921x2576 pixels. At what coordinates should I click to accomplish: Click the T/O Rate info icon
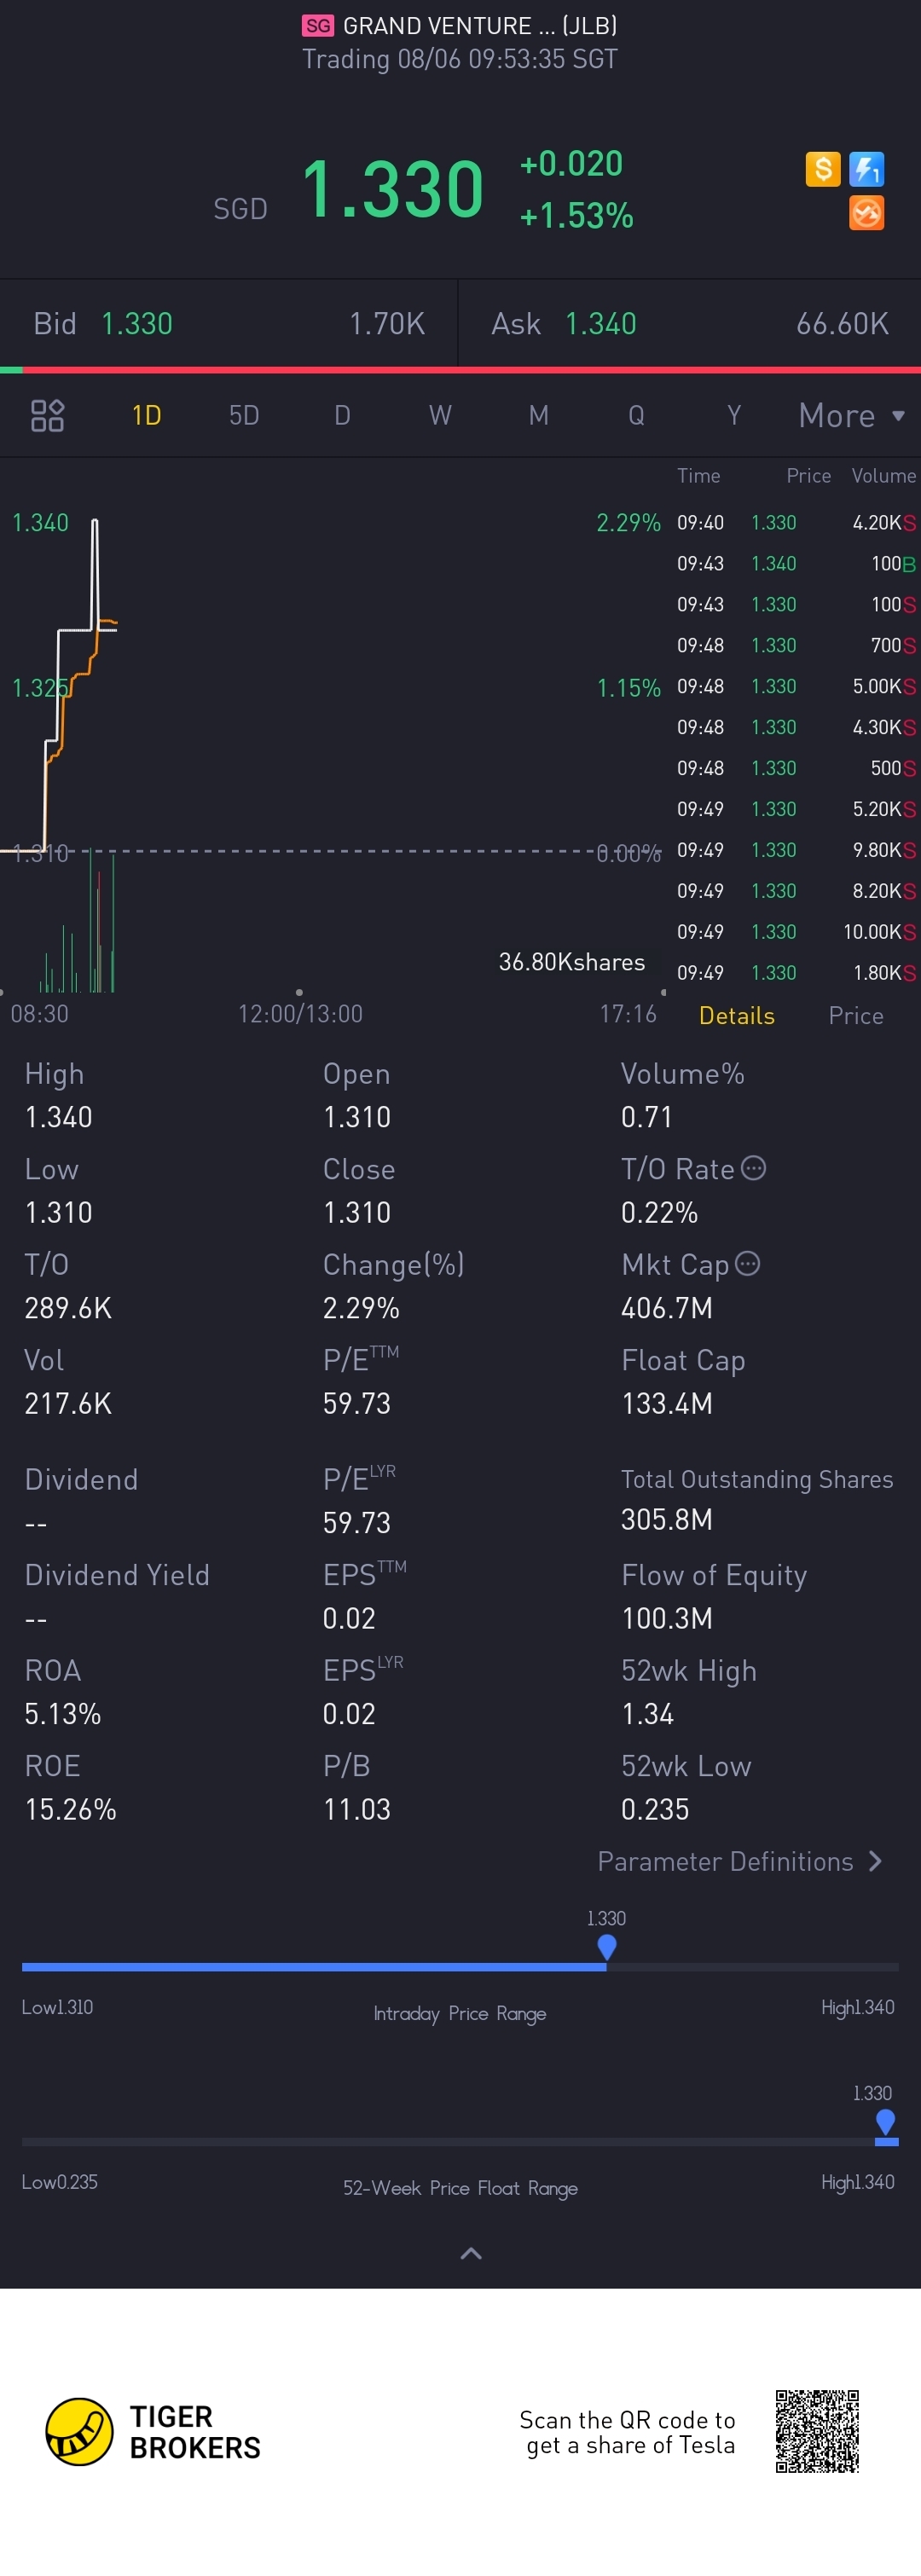pos(754,1168)
